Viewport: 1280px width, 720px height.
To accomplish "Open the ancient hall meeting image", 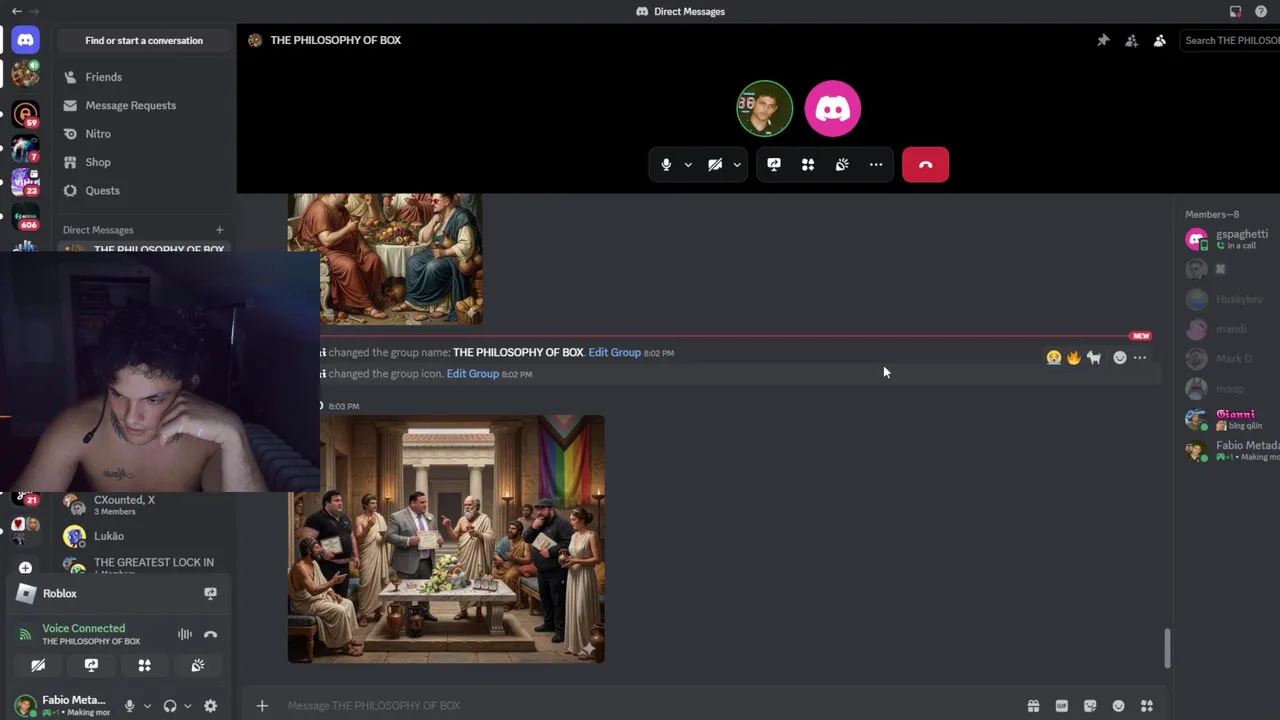I will [x=446, y=539].
